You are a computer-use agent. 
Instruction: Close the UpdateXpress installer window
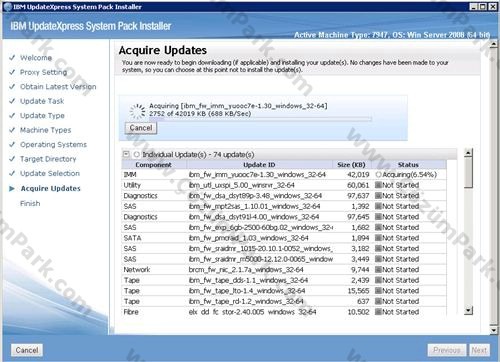(492, 7)
